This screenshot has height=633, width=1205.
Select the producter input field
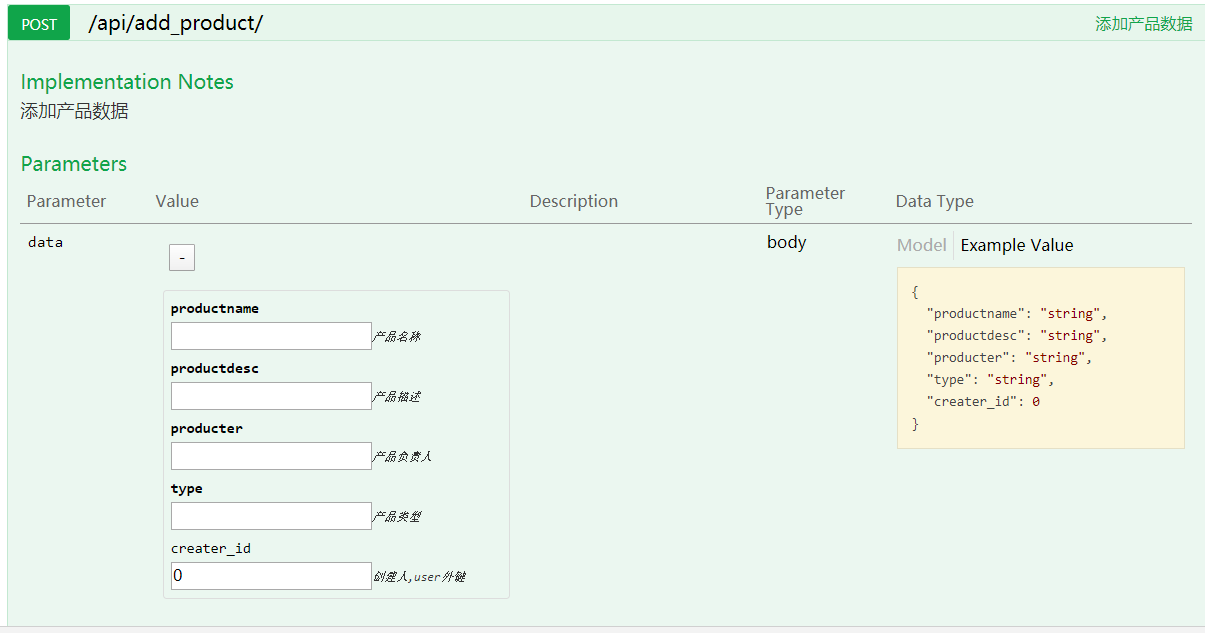point(271,456)
